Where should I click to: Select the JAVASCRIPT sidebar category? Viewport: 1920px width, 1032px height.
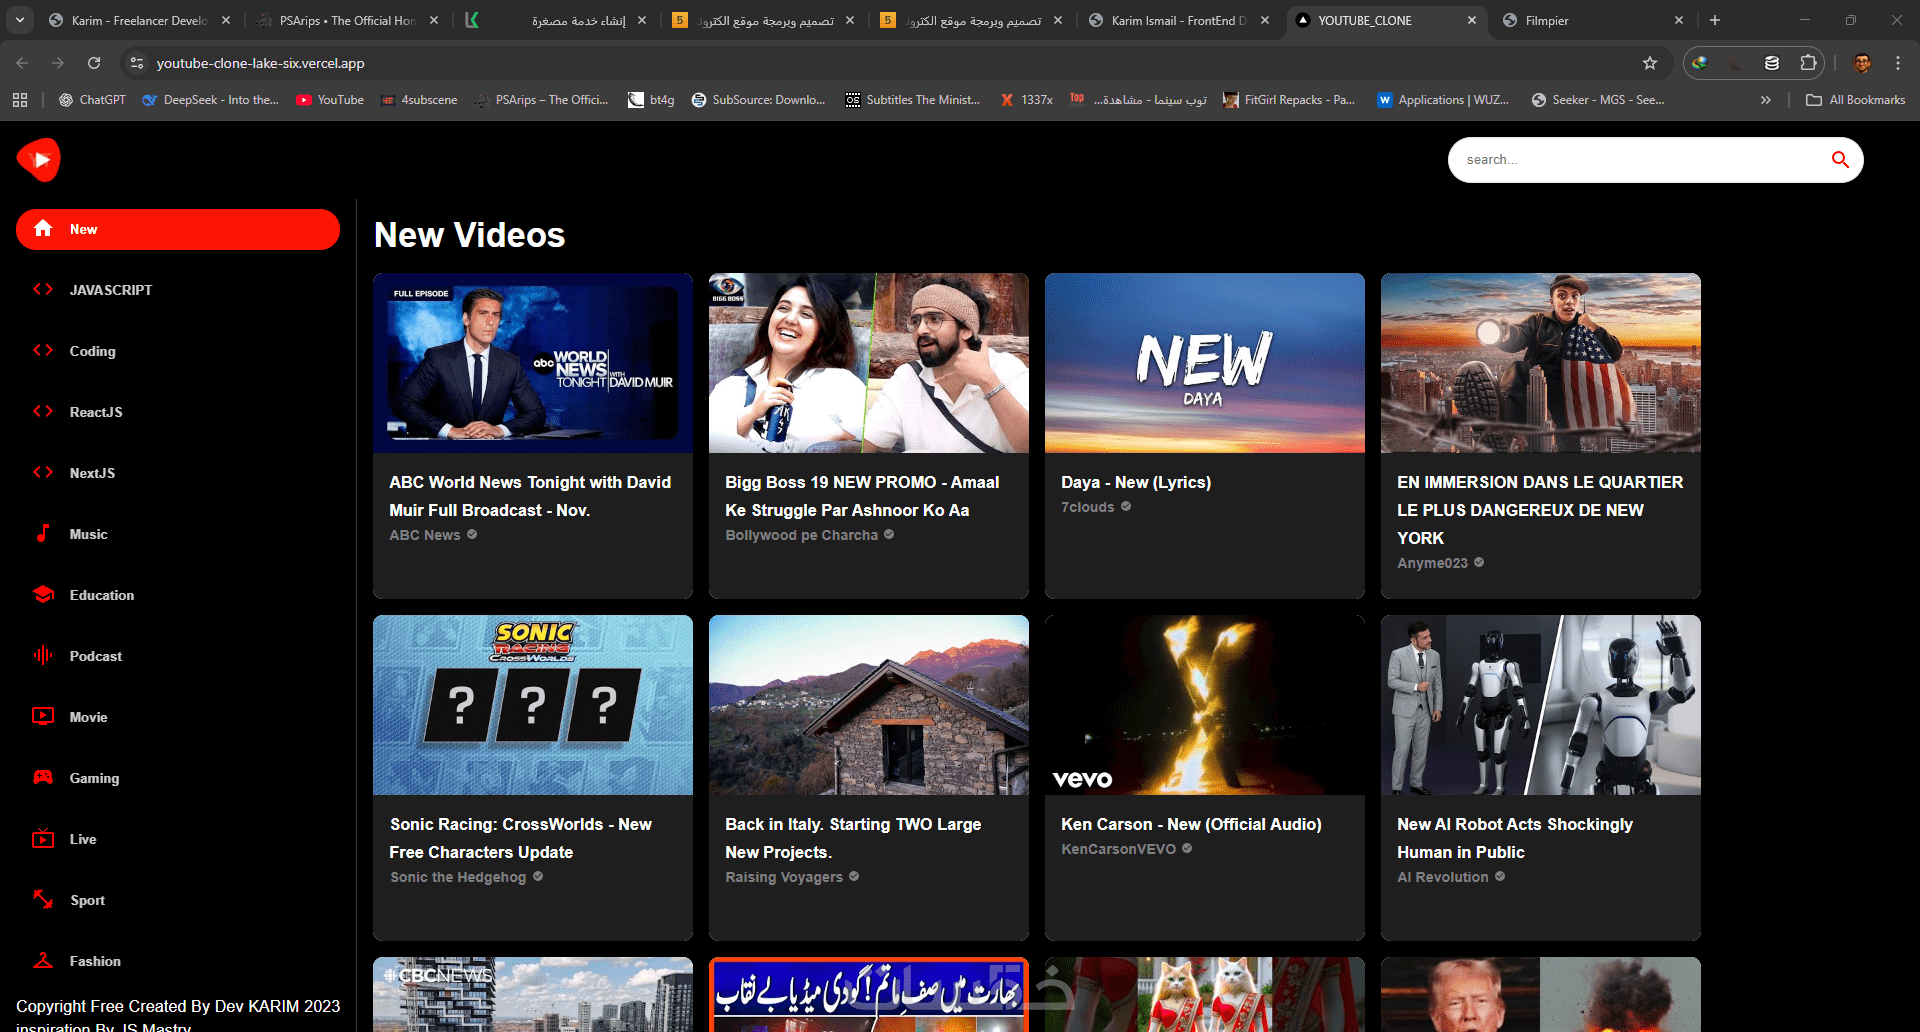pyautogui.click(x=111, y=290)
